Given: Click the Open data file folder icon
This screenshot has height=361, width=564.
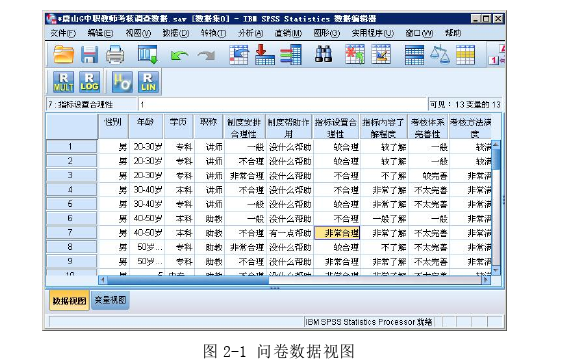Looking at the screenshot, I should tap(64, 55).
